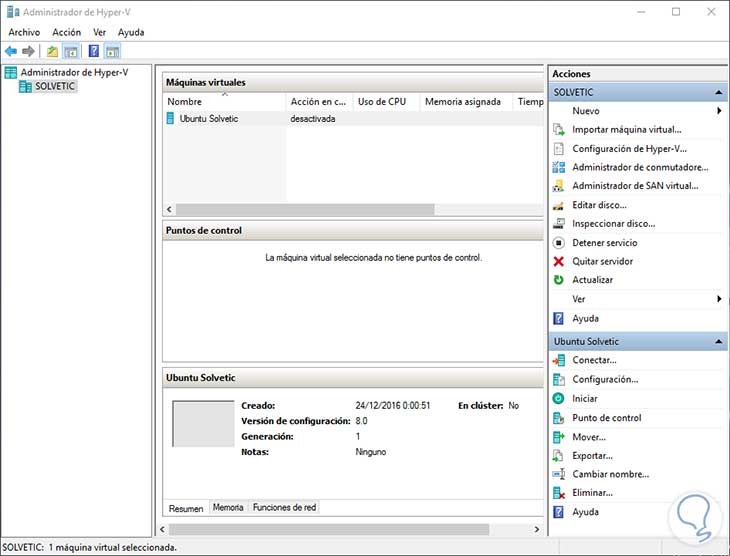Click the Acción en c... column header

(319, 102)
